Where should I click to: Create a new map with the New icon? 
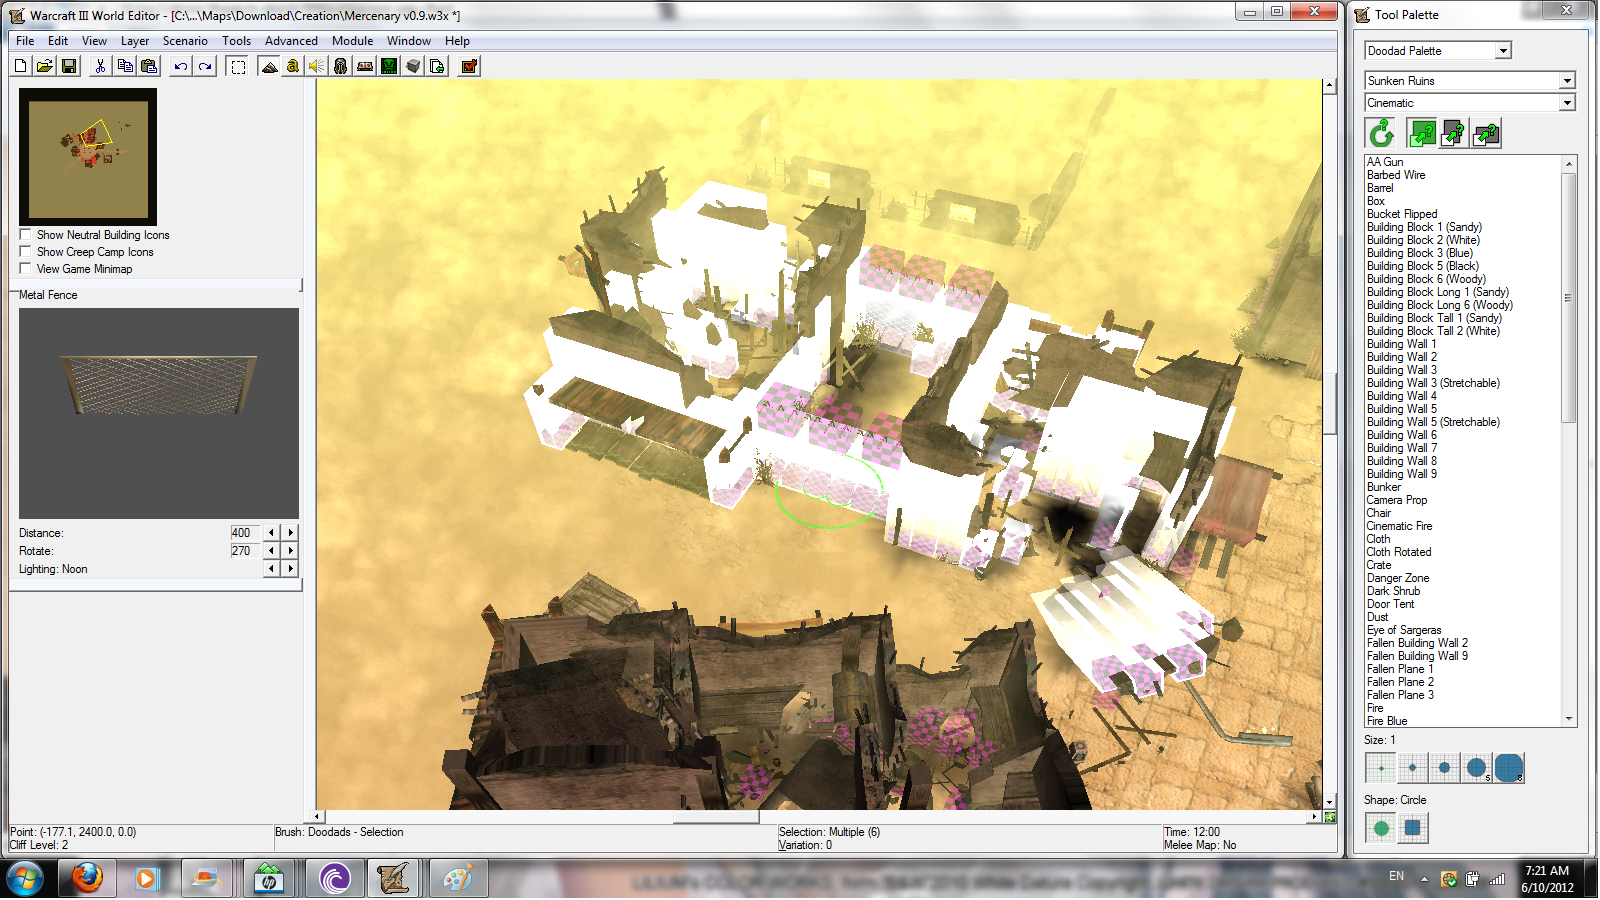tap(21, 66)
